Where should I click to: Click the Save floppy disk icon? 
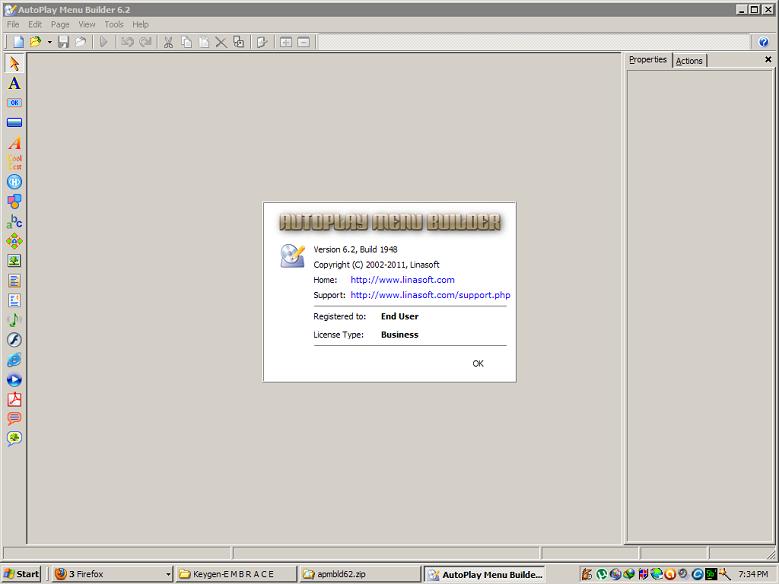pyautogui.click(x=63, y=42)
